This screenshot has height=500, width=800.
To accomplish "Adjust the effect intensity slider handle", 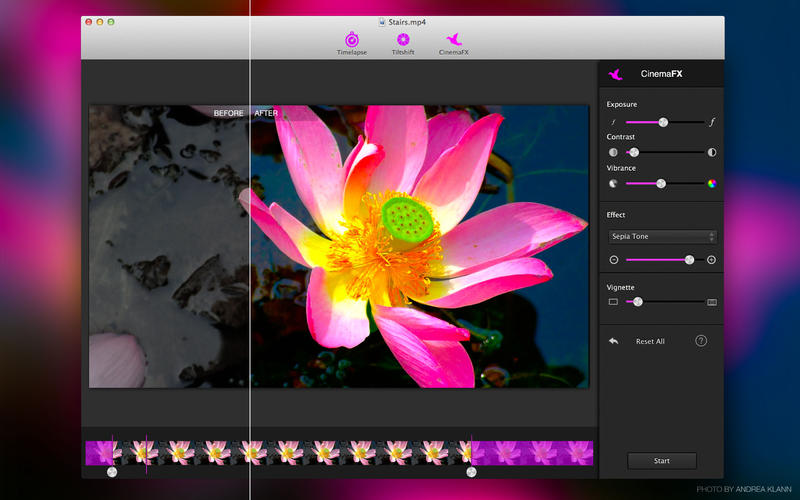I will pyautogui.click(x=689, y=260).
